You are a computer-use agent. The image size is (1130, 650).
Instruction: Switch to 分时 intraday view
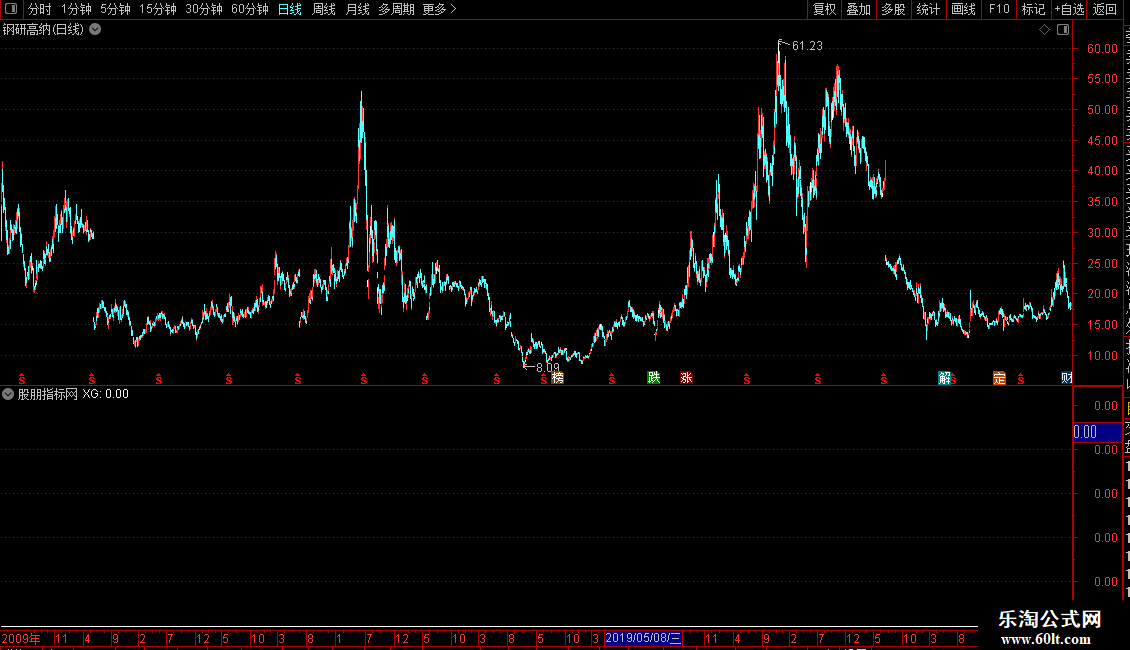tap(40, 9)
